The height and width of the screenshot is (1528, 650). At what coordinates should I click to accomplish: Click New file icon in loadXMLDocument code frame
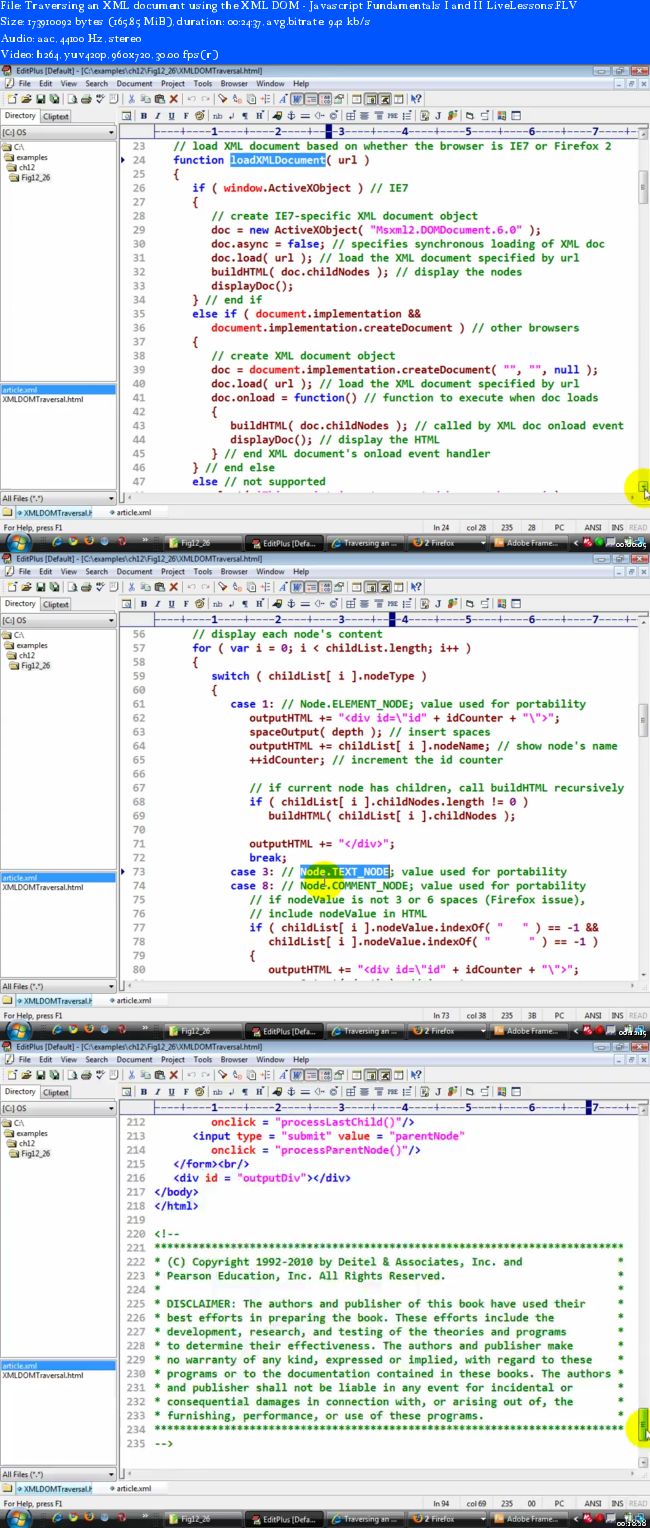click(x=10, y=99)
